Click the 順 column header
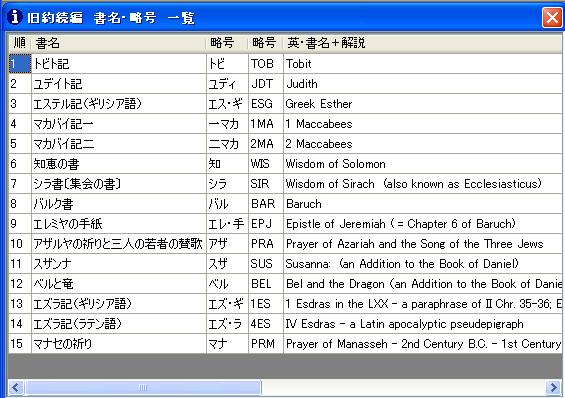The width and height of the screenshot is (565, 398). pyautogui.click(x=20, y=43)
